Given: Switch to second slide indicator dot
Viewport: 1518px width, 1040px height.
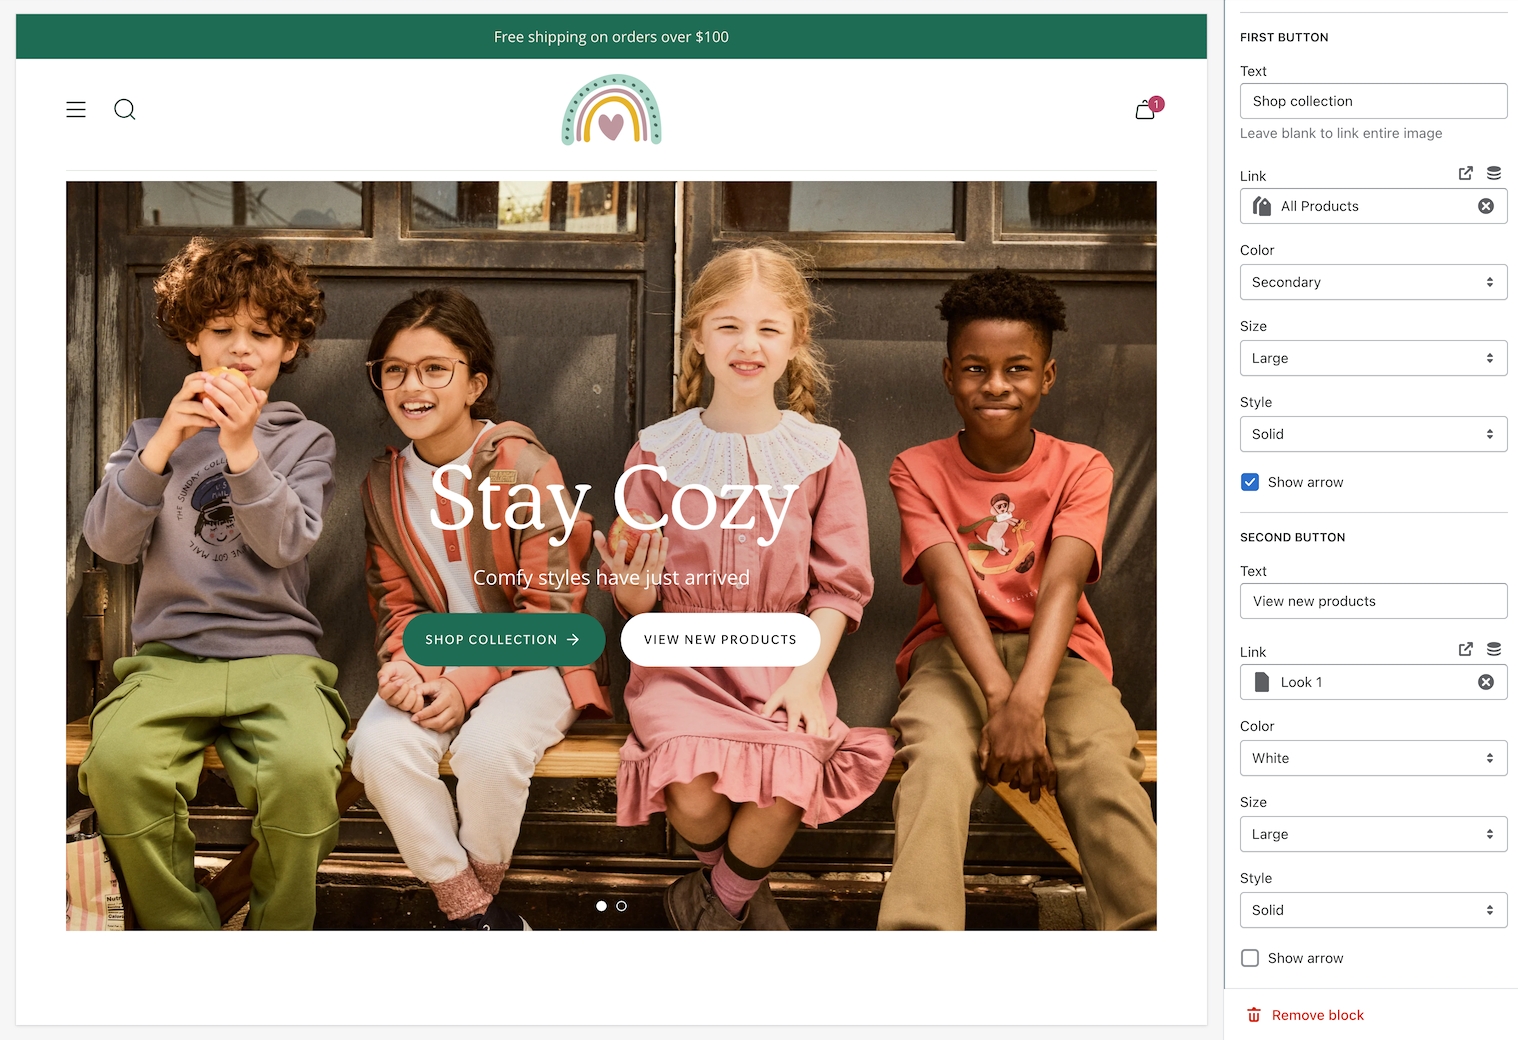Looking at the screenshot, I should 622,906.
